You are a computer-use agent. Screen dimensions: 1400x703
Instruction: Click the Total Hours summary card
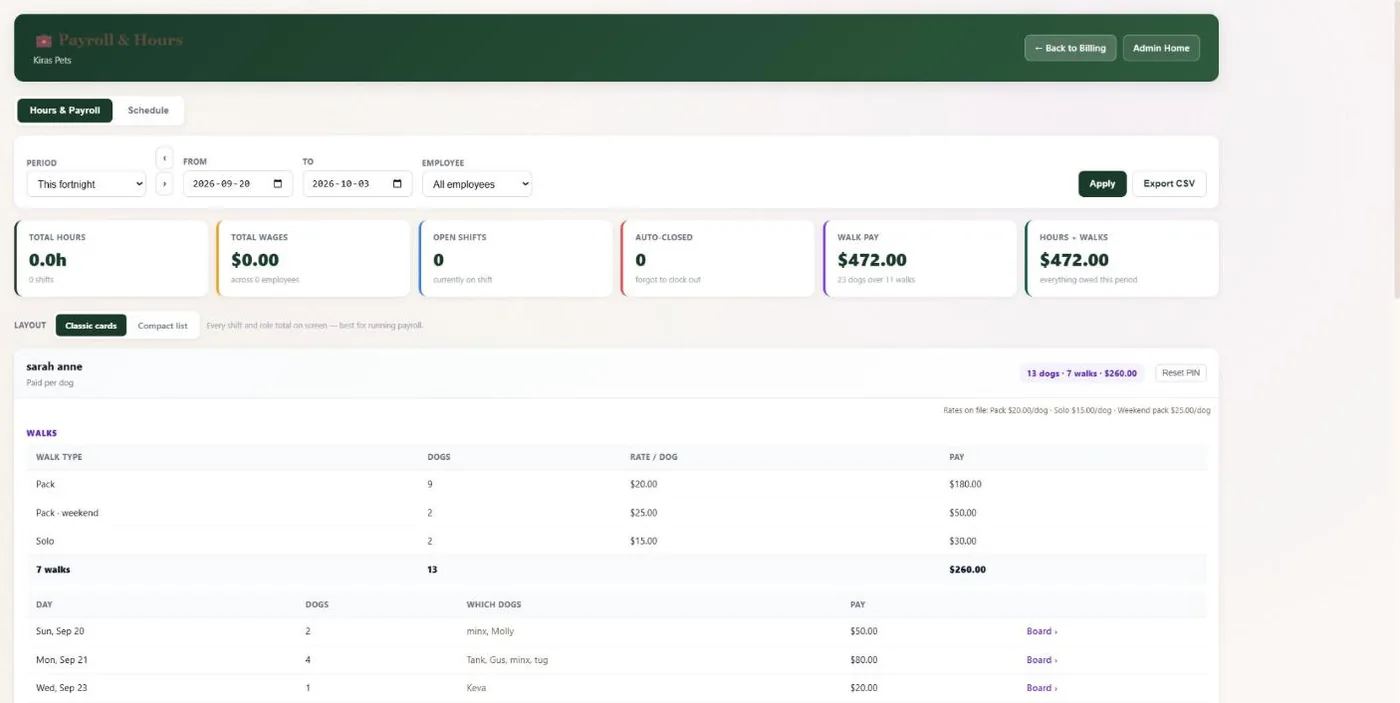pyautogui.click(x=111, y=259)
